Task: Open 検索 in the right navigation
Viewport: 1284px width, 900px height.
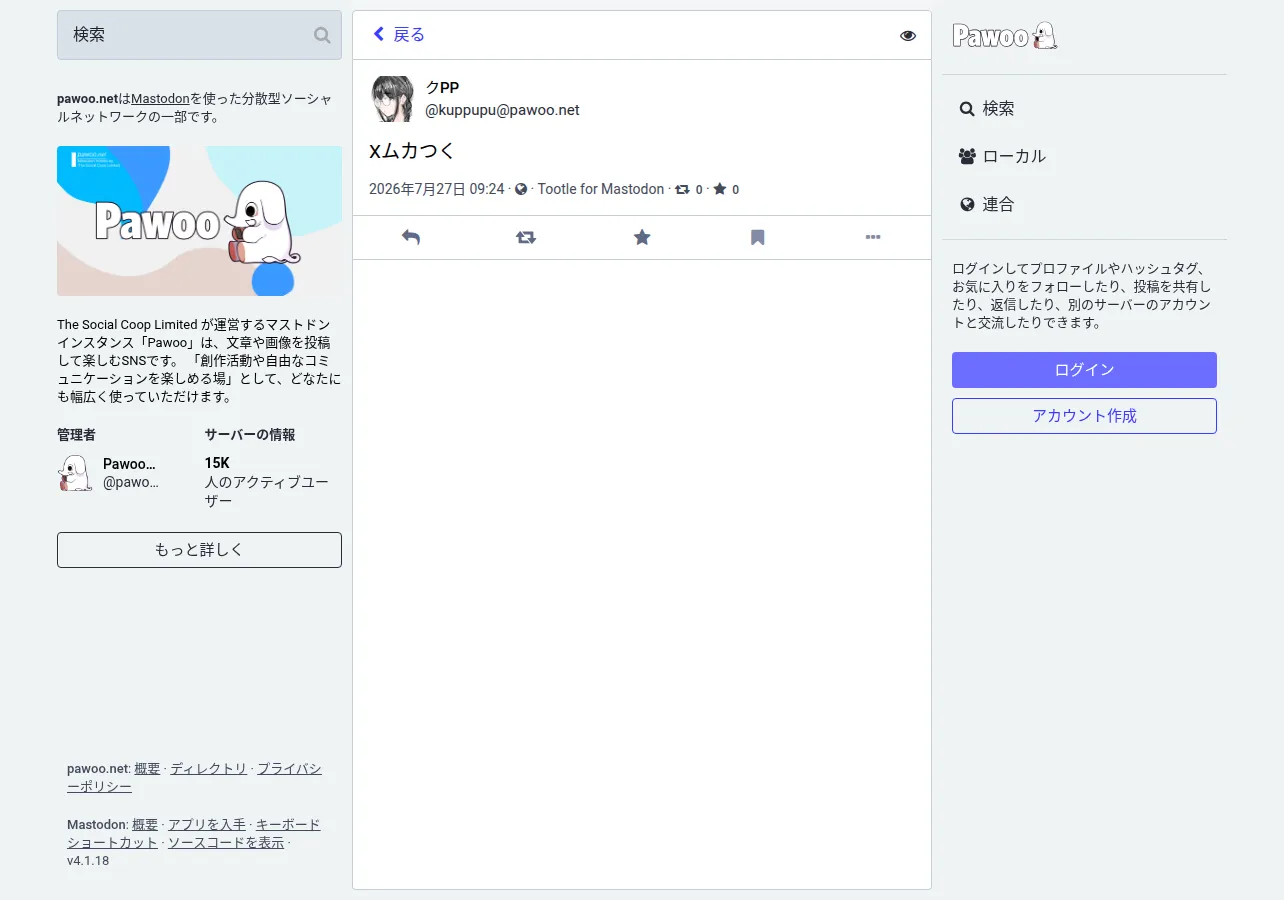Action: point(987,108)
